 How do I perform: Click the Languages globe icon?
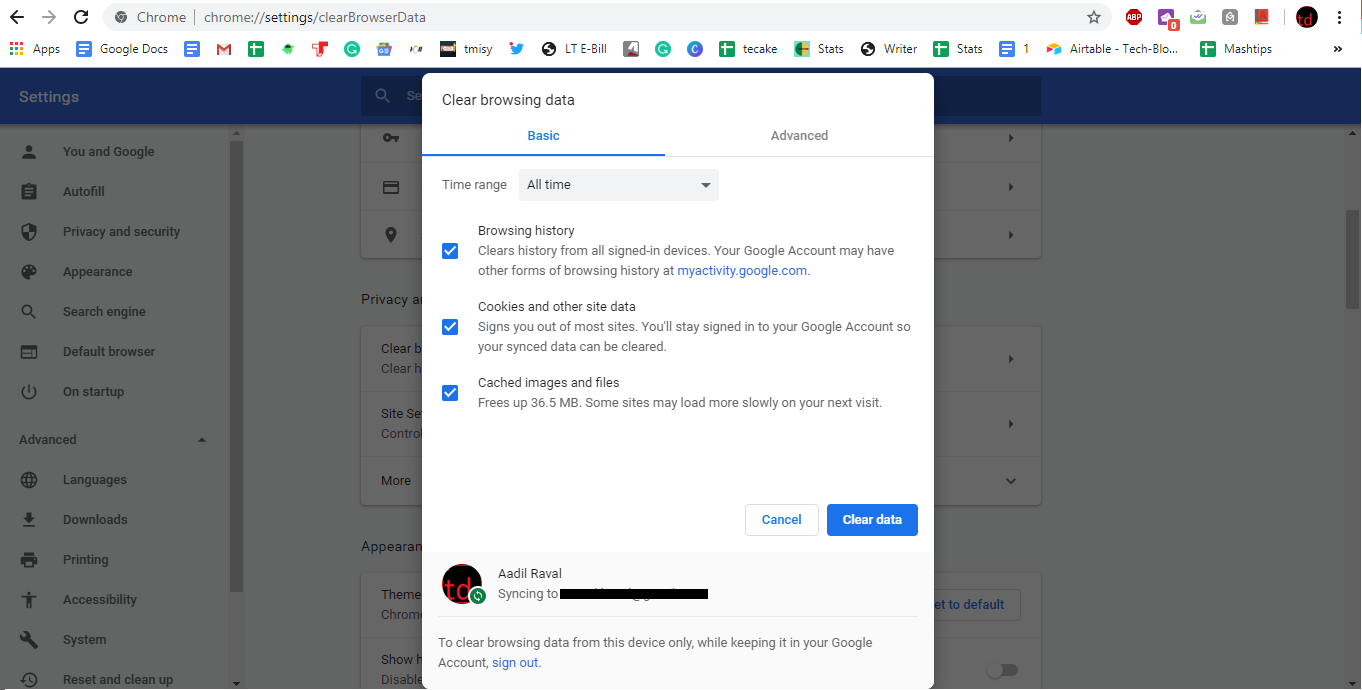pos(29,479)
